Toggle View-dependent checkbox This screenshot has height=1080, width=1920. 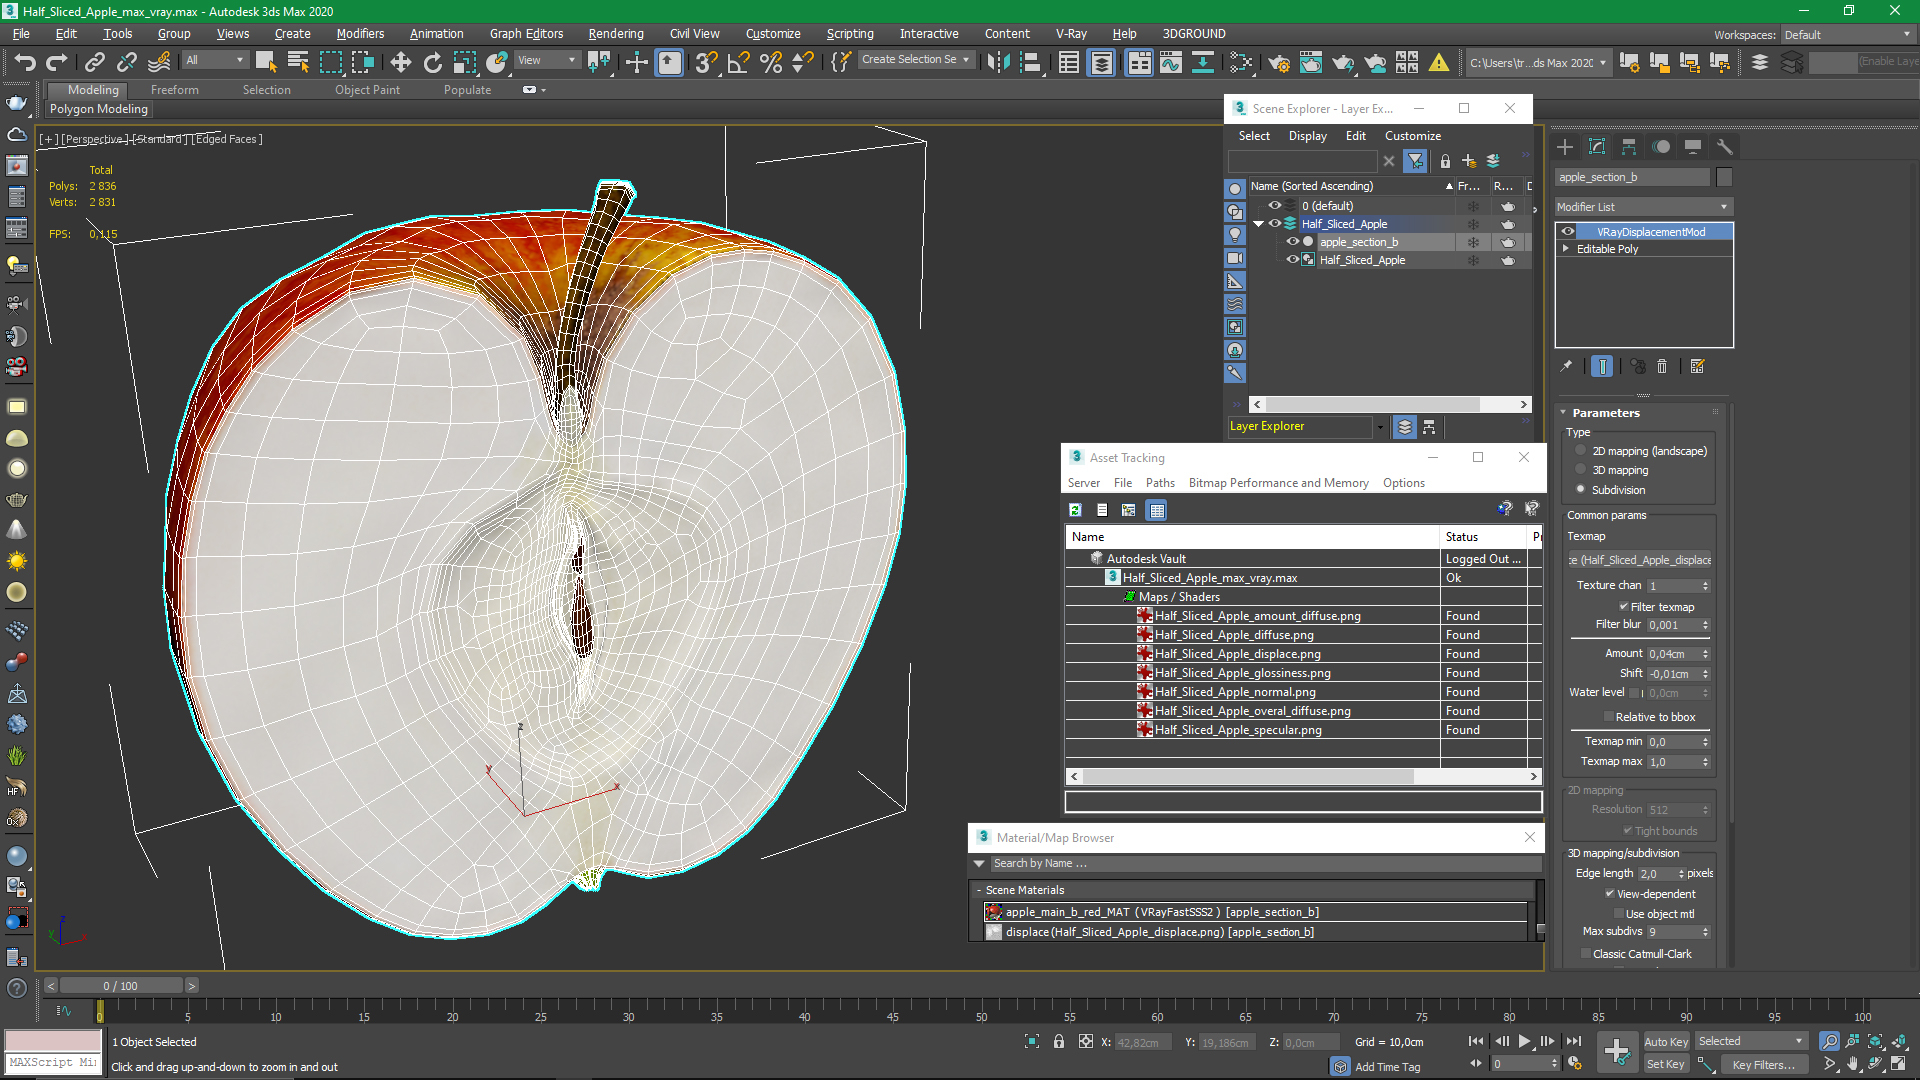(1610, 894)
